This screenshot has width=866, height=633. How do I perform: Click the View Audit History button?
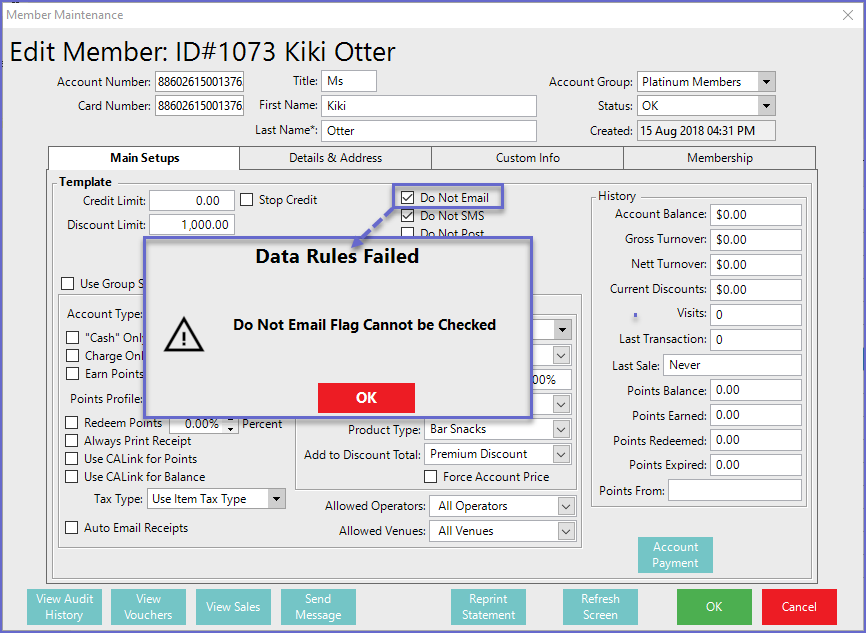(x=65, y=607)
